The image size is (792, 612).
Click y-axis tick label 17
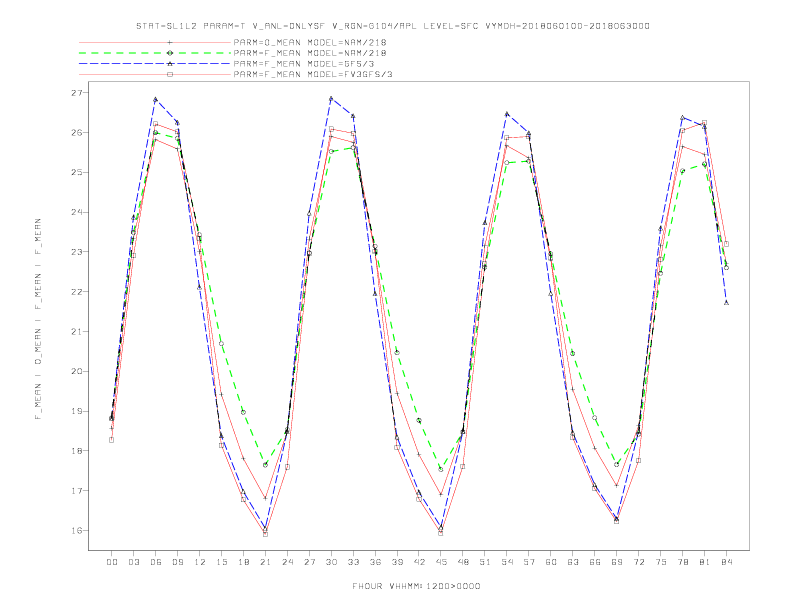point(77,491)
